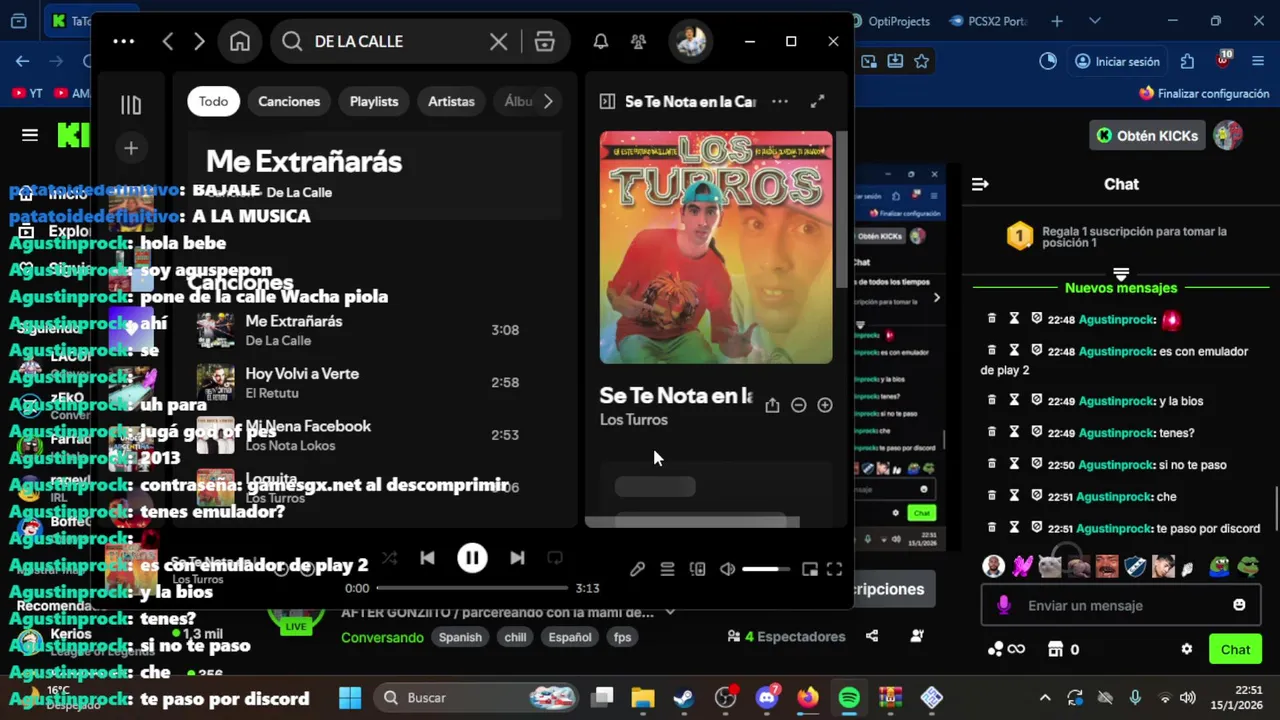Open Spotify's three-dot main menu
Image resolution: width=1280 pixels, height=720 pixels.
point(124,41)
